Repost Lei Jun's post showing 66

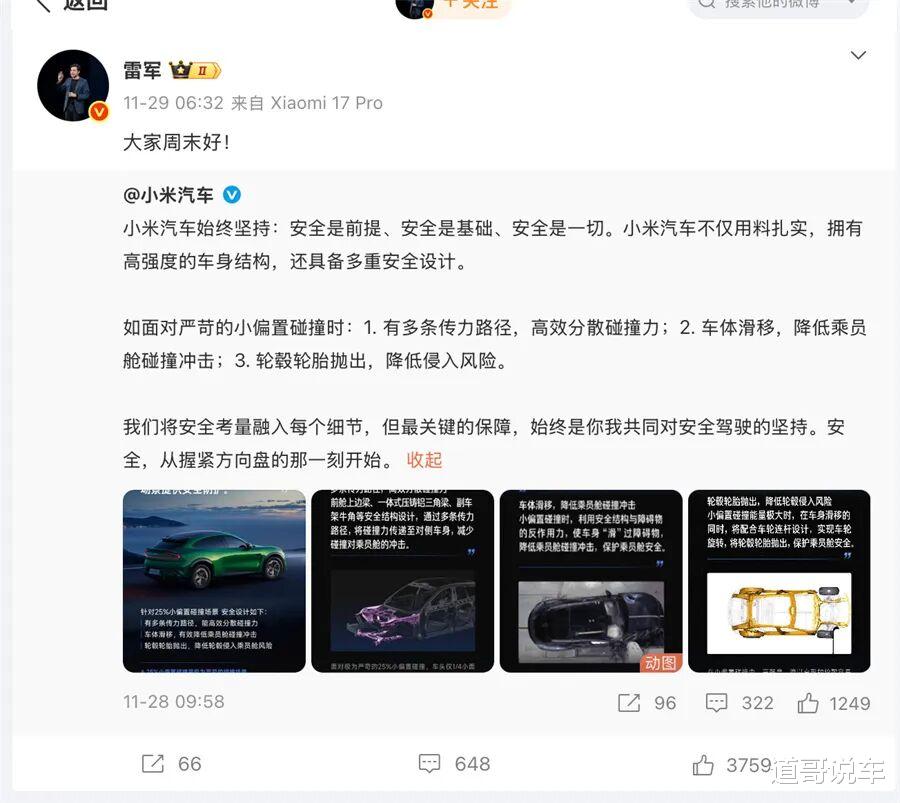(171, 763)
